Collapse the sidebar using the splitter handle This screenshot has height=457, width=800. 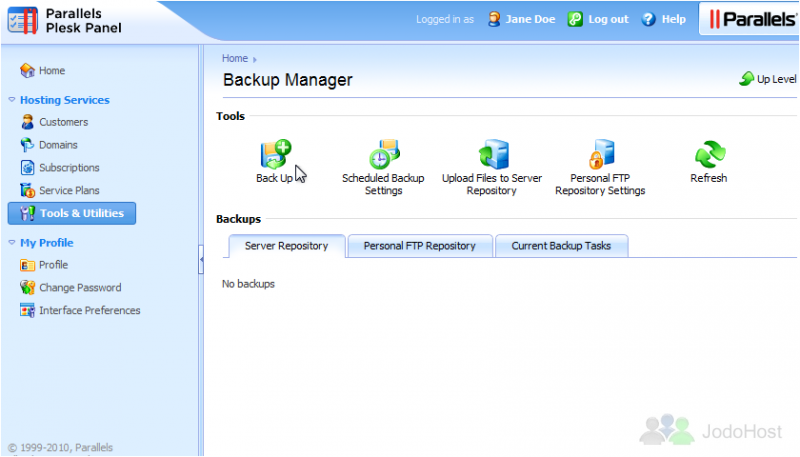pyautogui.click(x=201, y=260)
